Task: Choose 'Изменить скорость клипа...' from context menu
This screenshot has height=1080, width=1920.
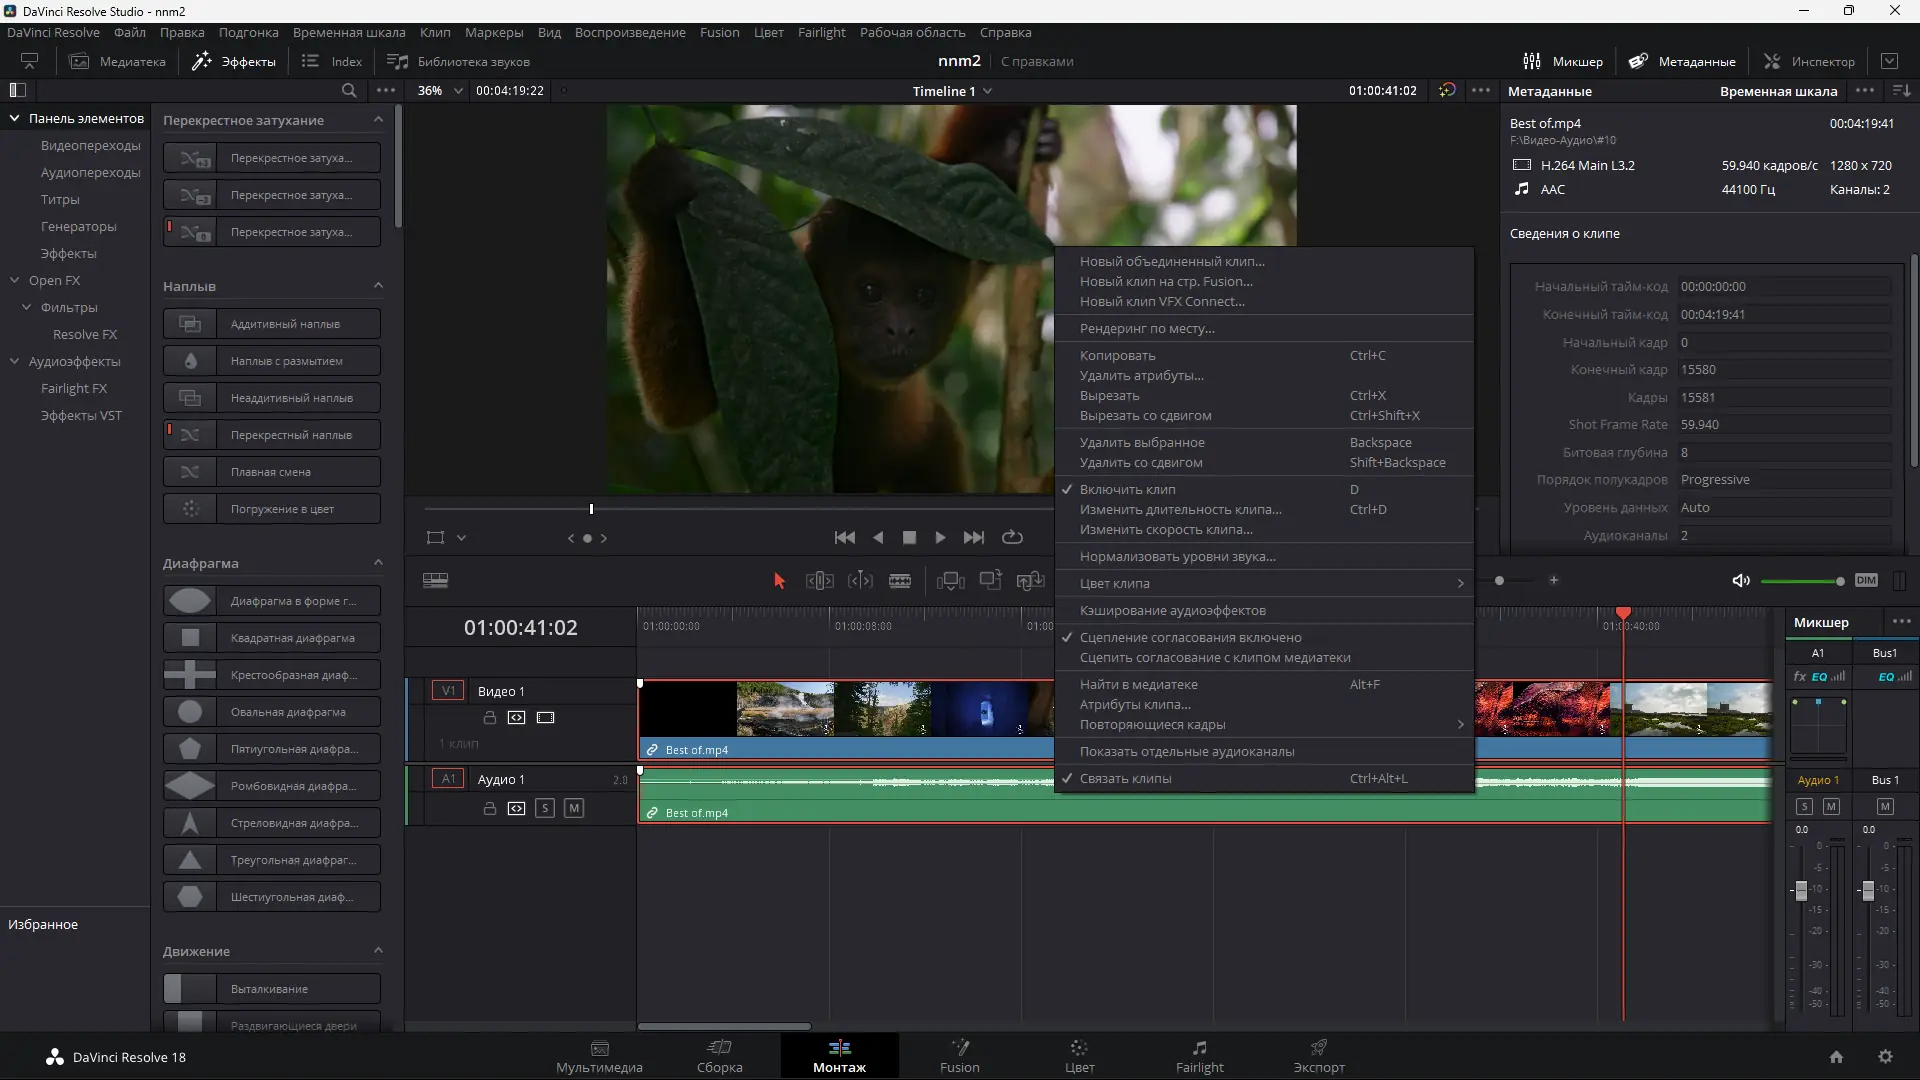Action: 1165,529
